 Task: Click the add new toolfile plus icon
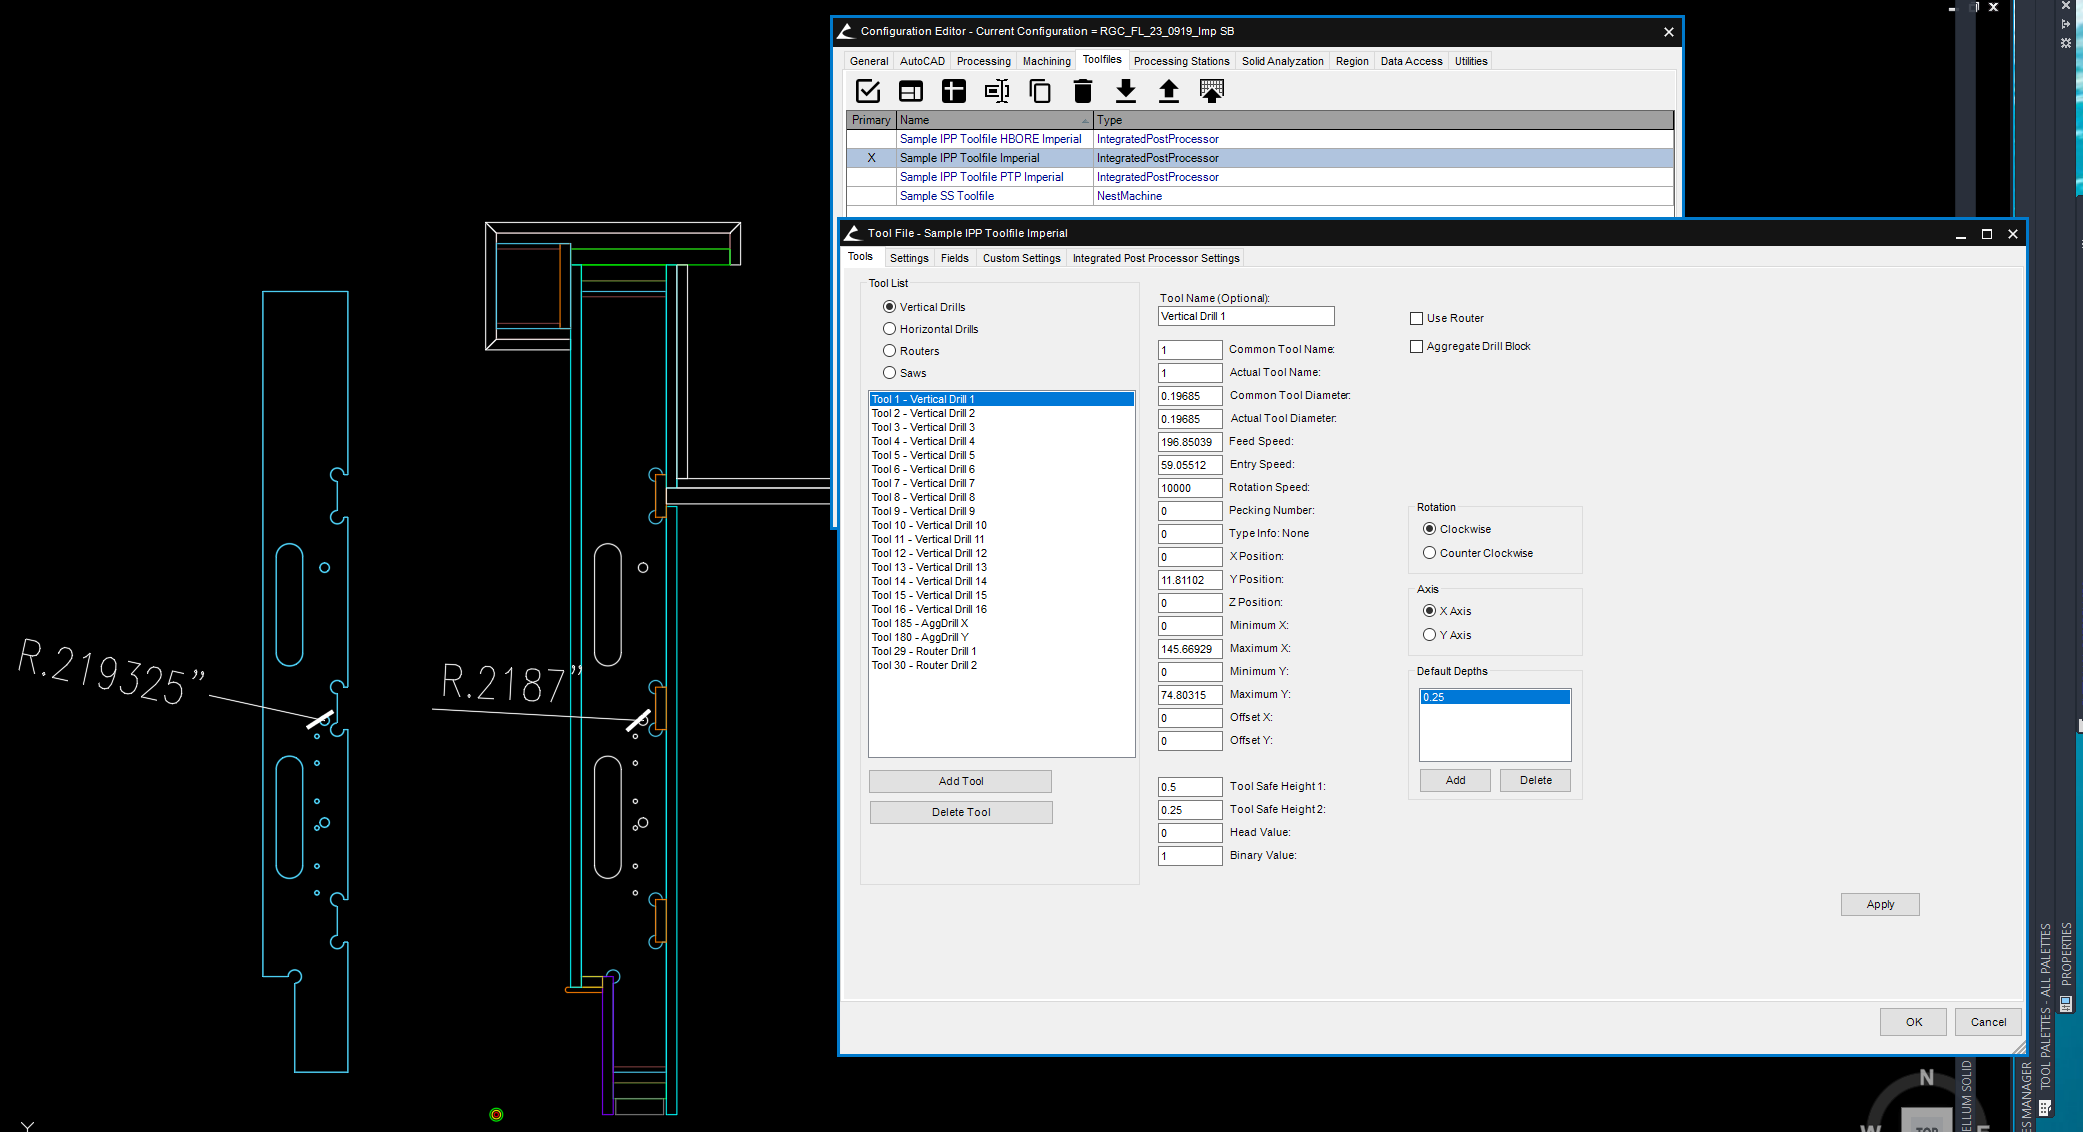[954, 91]
